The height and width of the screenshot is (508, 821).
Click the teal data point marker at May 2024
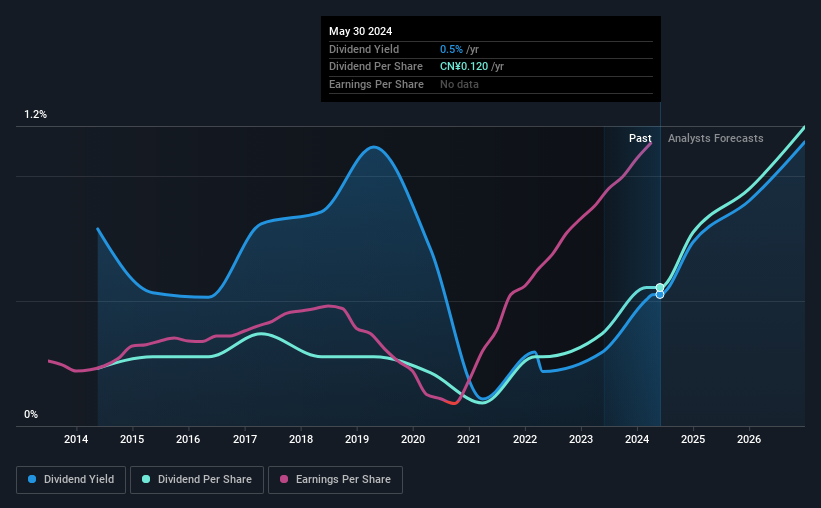660,288
